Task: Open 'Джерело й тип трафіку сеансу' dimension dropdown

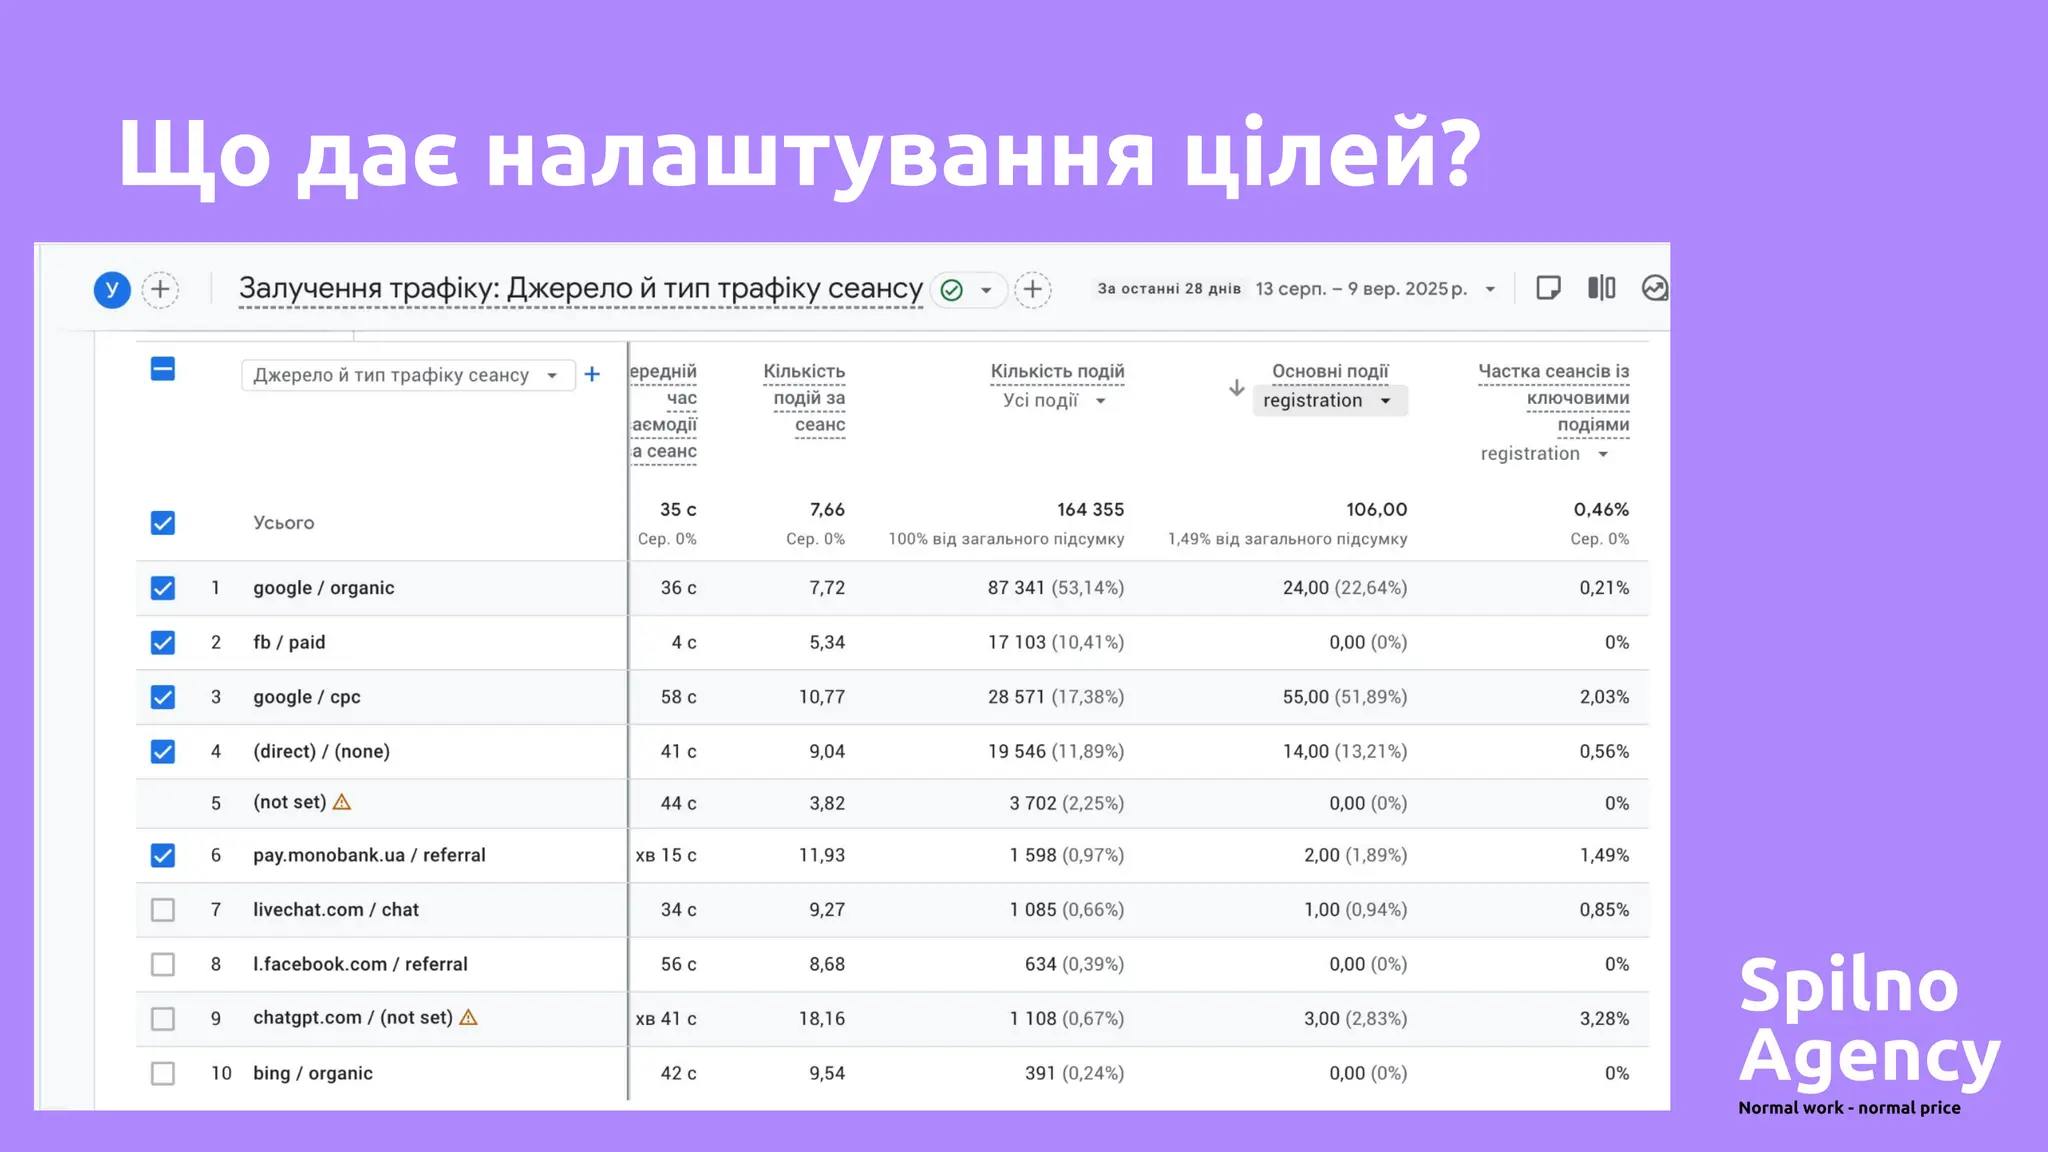Action: pos(408,375)
